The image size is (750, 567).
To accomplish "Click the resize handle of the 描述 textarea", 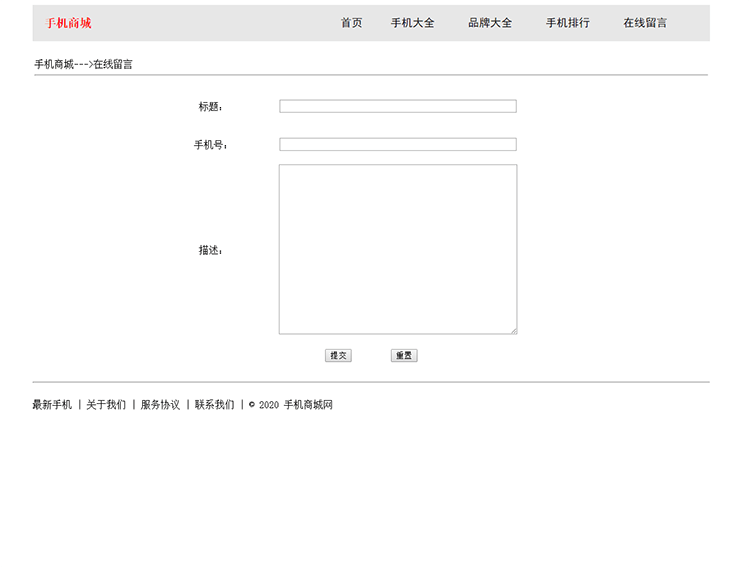I will point(513,330).
